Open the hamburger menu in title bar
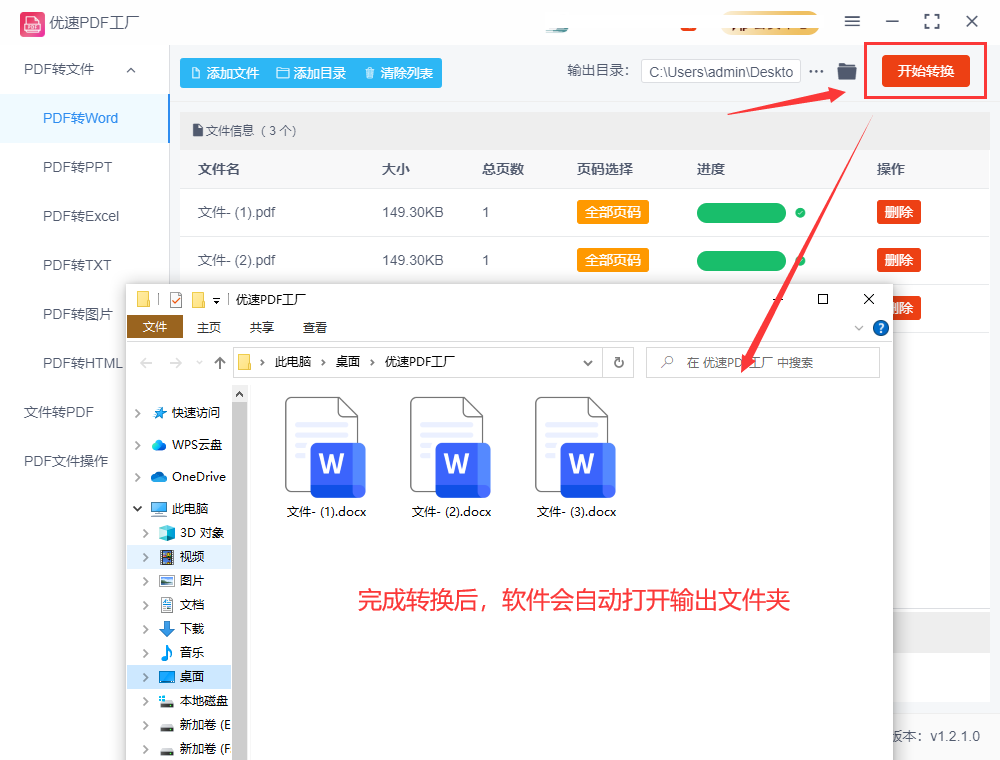This screenshot has width=1000, height=760. point(852,21)
